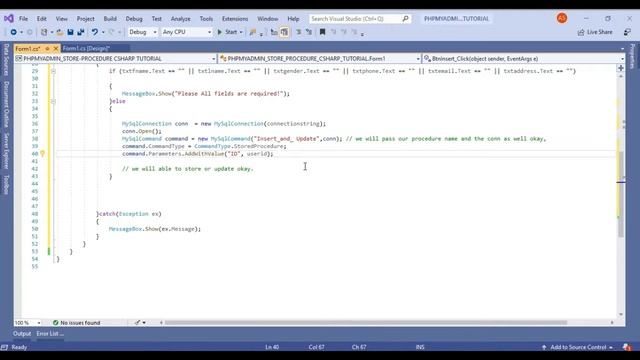
Task: Open the Extensions menu
Action: [235, 19]
